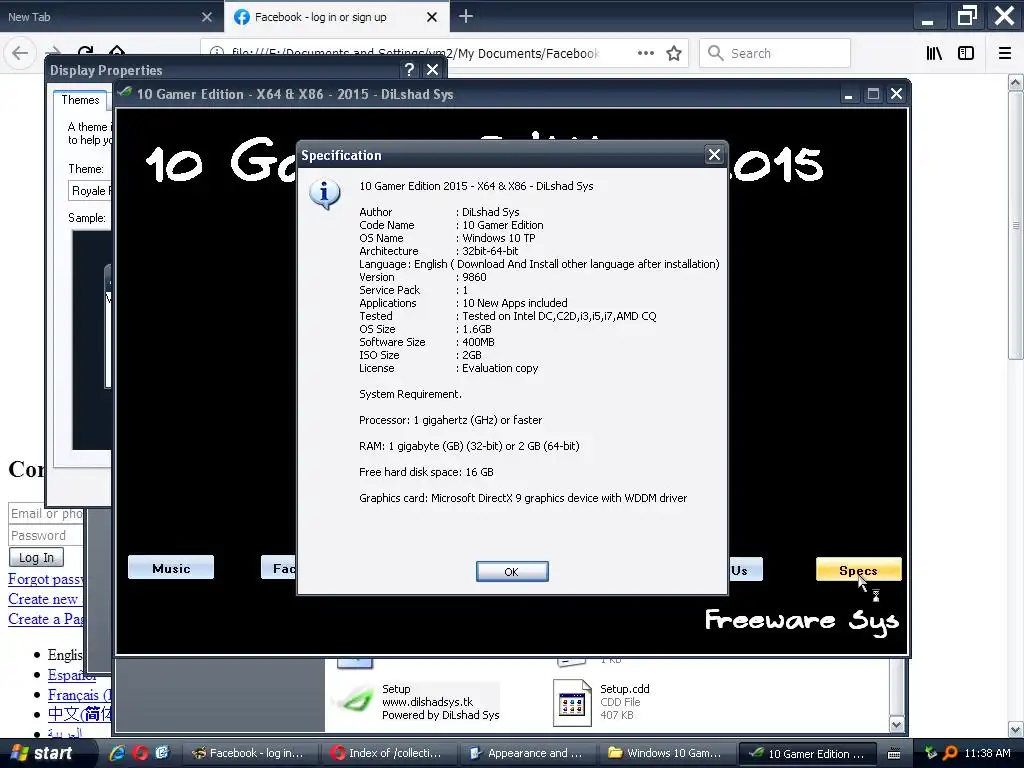
Task: Switch to Appearance and ... taskbar button
Action: pyautogui.click(x=528, y=754)
